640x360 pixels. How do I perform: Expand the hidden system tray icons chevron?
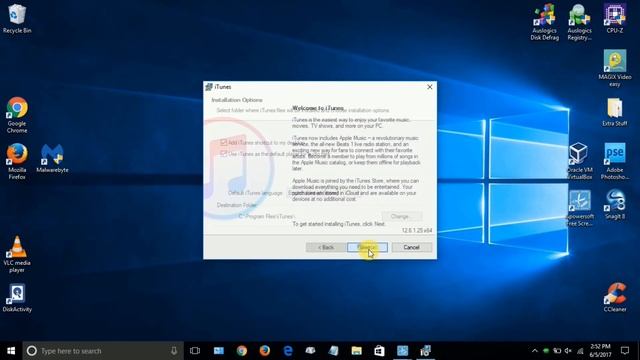click(534, 351)
